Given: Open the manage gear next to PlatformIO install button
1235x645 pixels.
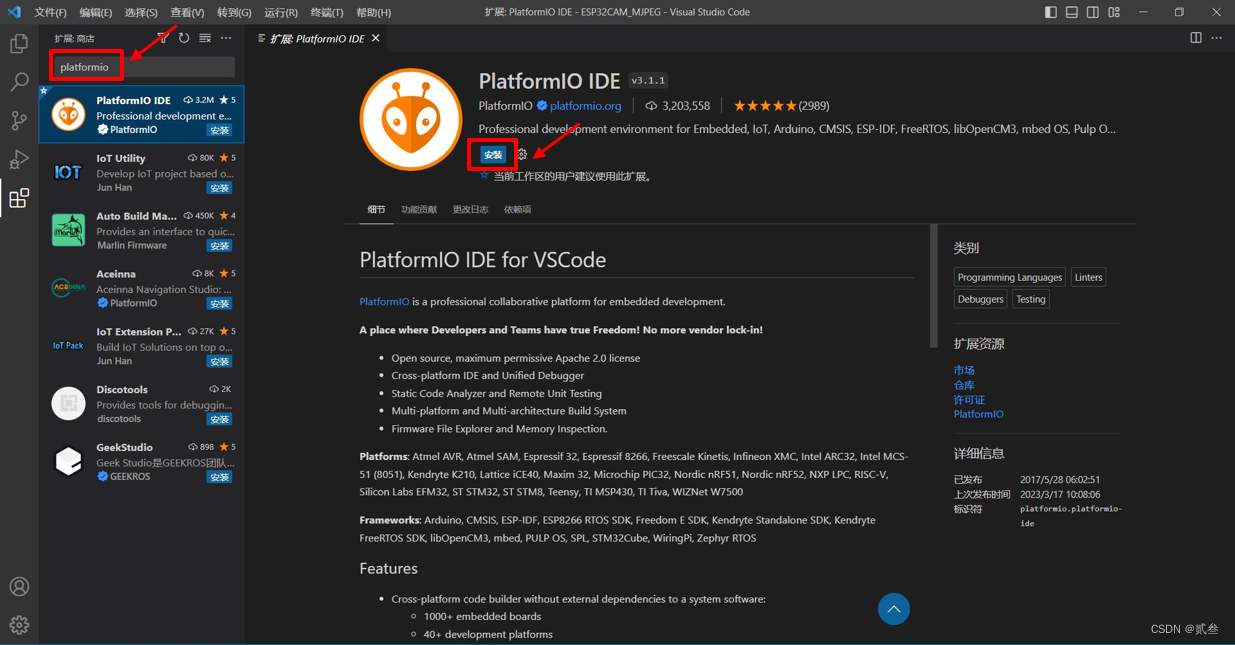Looking at the screenshot, I should 520,155.
